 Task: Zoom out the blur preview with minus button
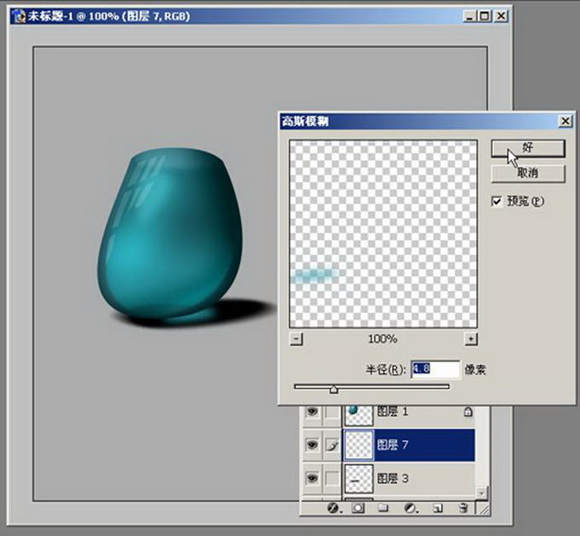point(296,339)
